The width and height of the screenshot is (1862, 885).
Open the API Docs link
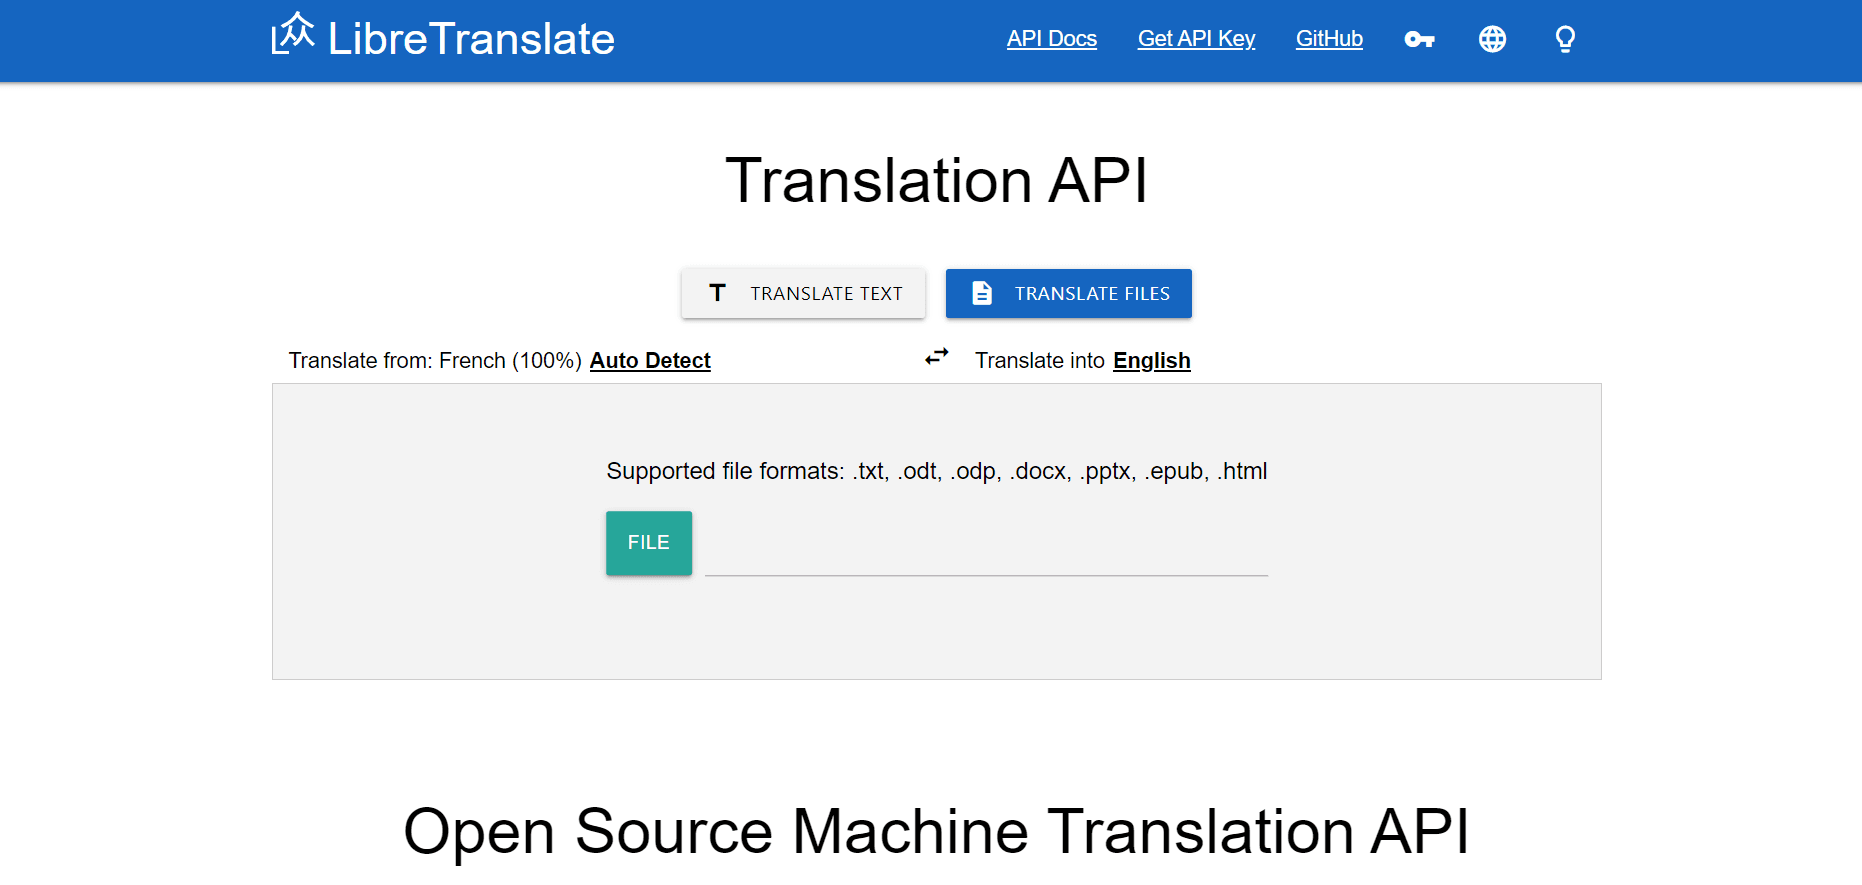(x=1051, y=39)
